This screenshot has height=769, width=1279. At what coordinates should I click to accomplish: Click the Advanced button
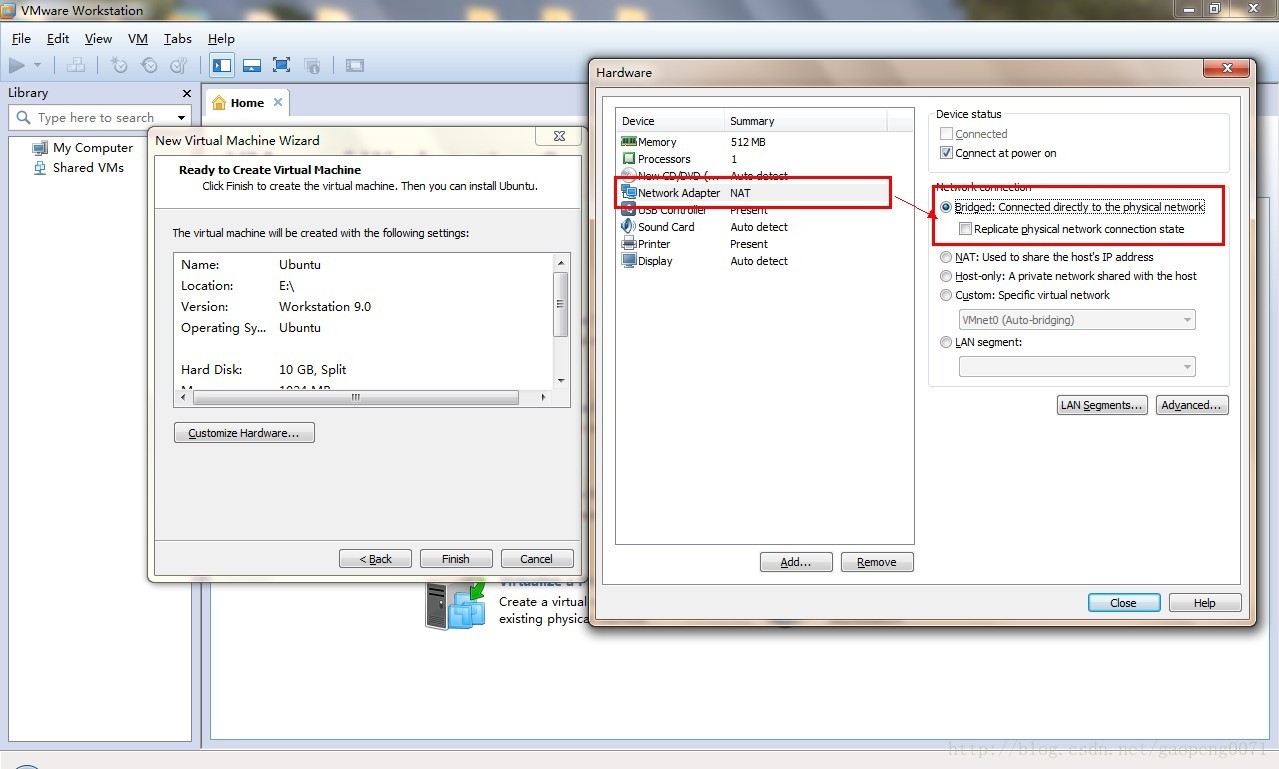coord(1192,405)
